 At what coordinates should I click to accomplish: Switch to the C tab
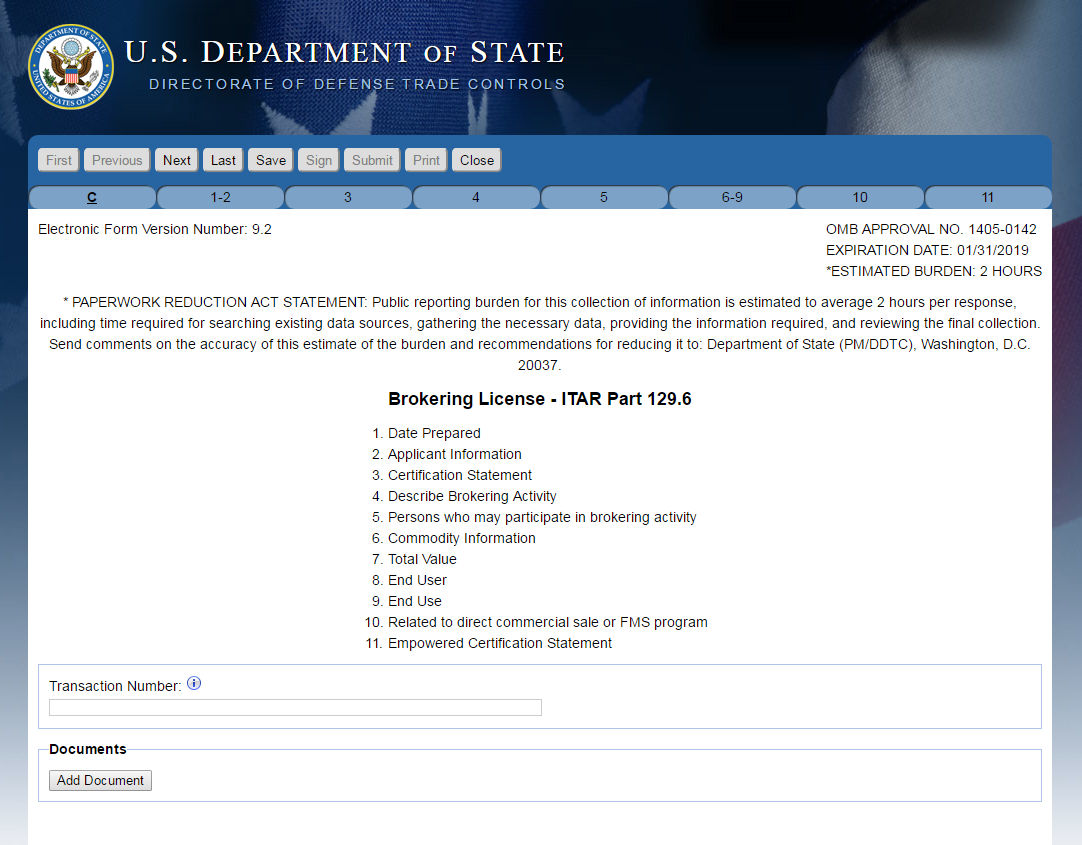click(92, 197)
